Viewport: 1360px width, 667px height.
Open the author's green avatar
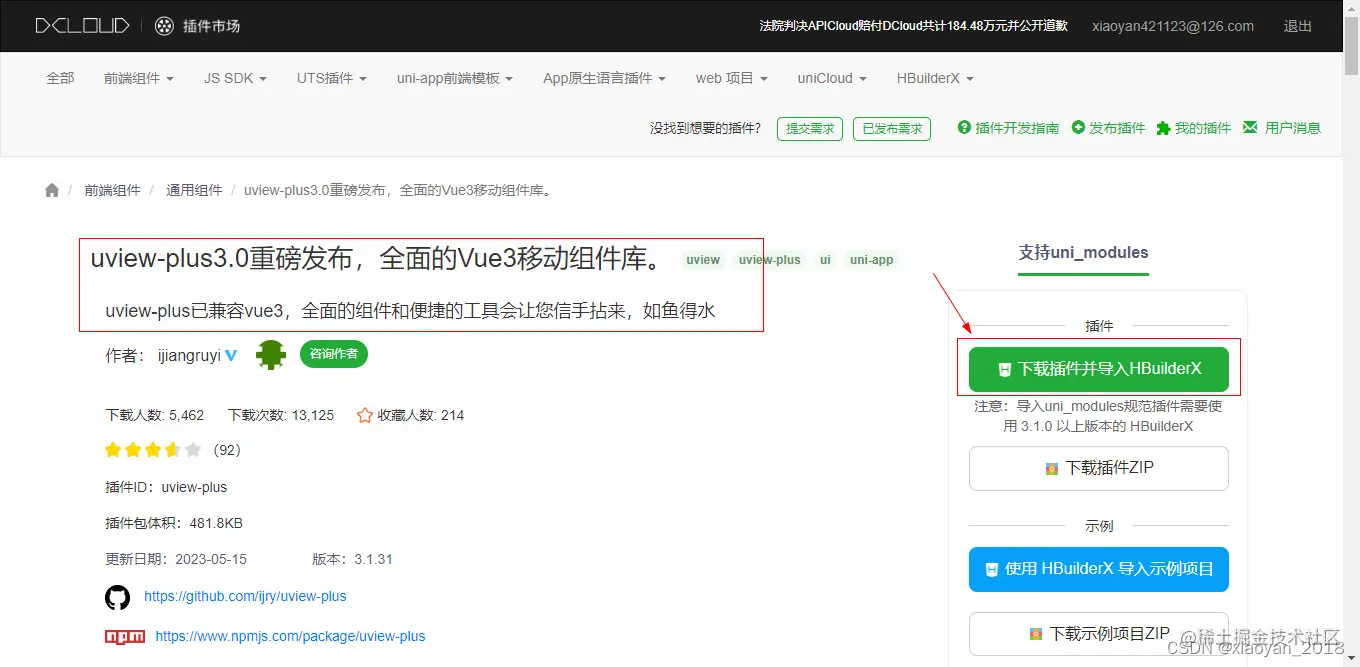pyautogui.click(x=270, y=355)
